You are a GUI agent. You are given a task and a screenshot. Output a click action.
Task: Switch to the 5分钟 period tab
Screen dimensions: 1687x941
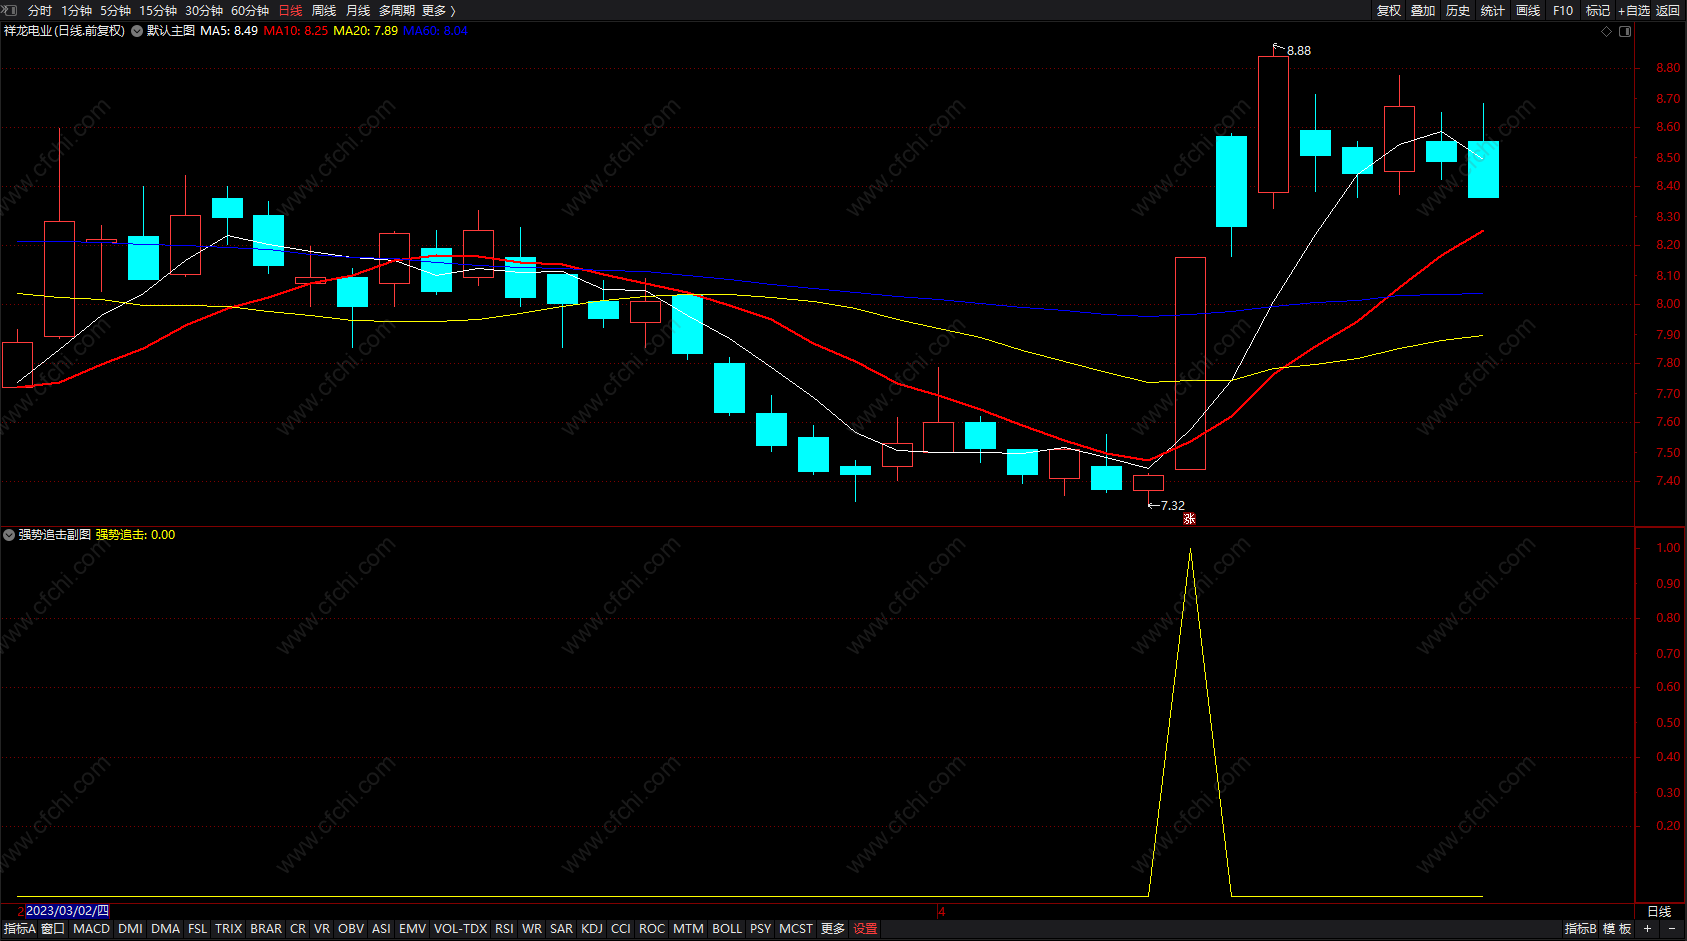tap(115, 10)
